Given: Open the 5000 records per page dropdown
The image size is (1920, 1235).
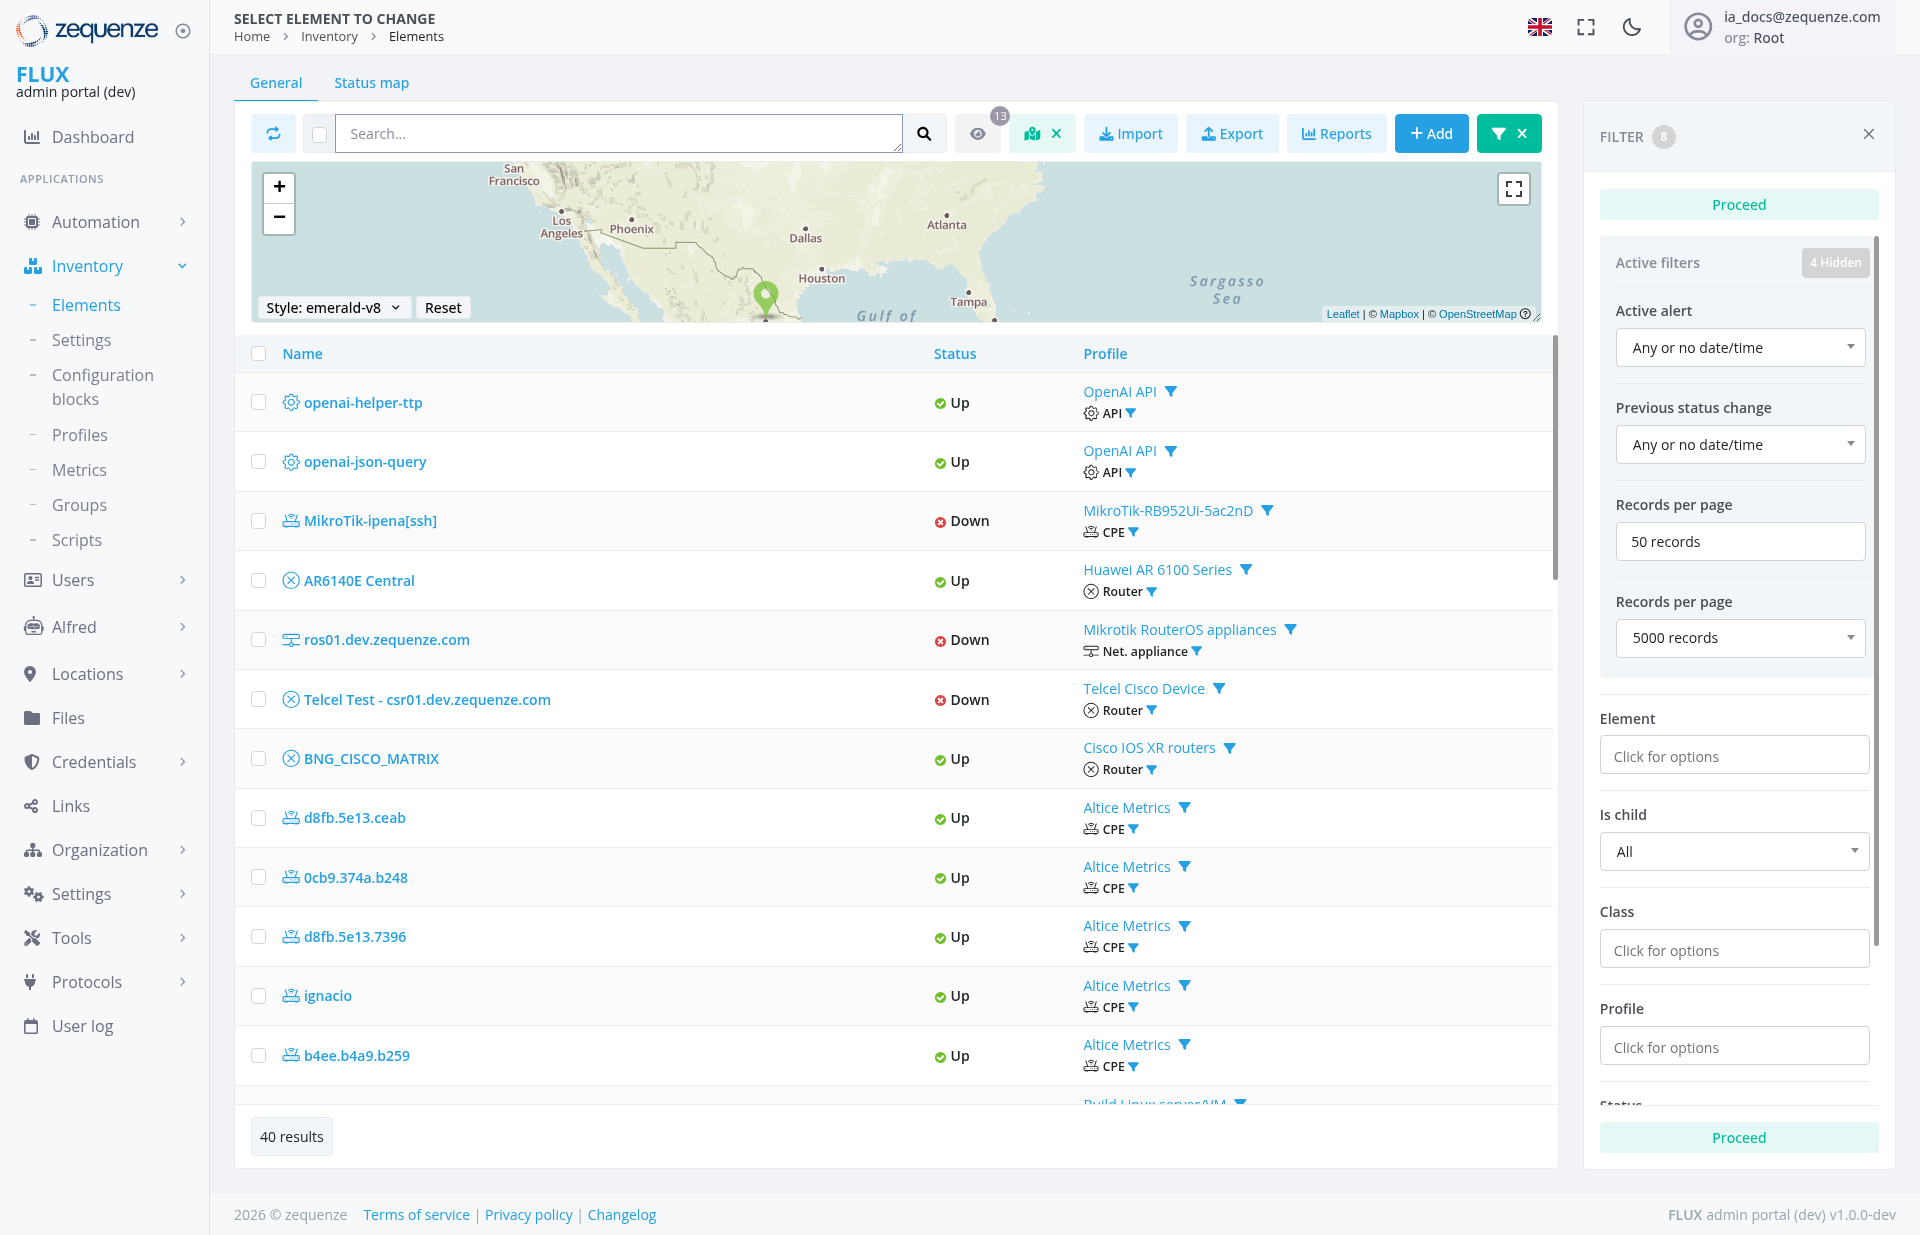Looking at the screenshot, I should tap(1740, 638).
